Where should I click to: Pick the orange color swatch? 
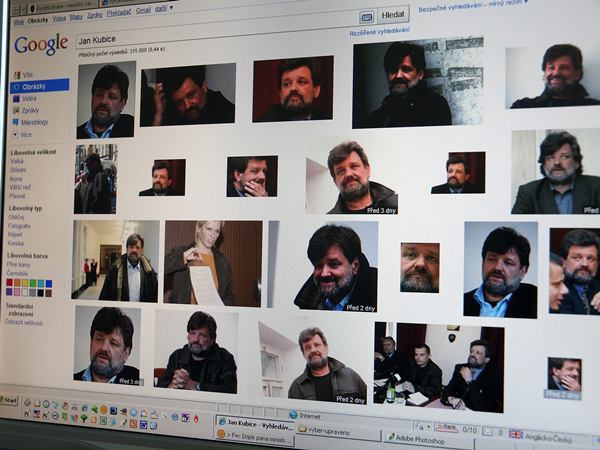[17, 283]
